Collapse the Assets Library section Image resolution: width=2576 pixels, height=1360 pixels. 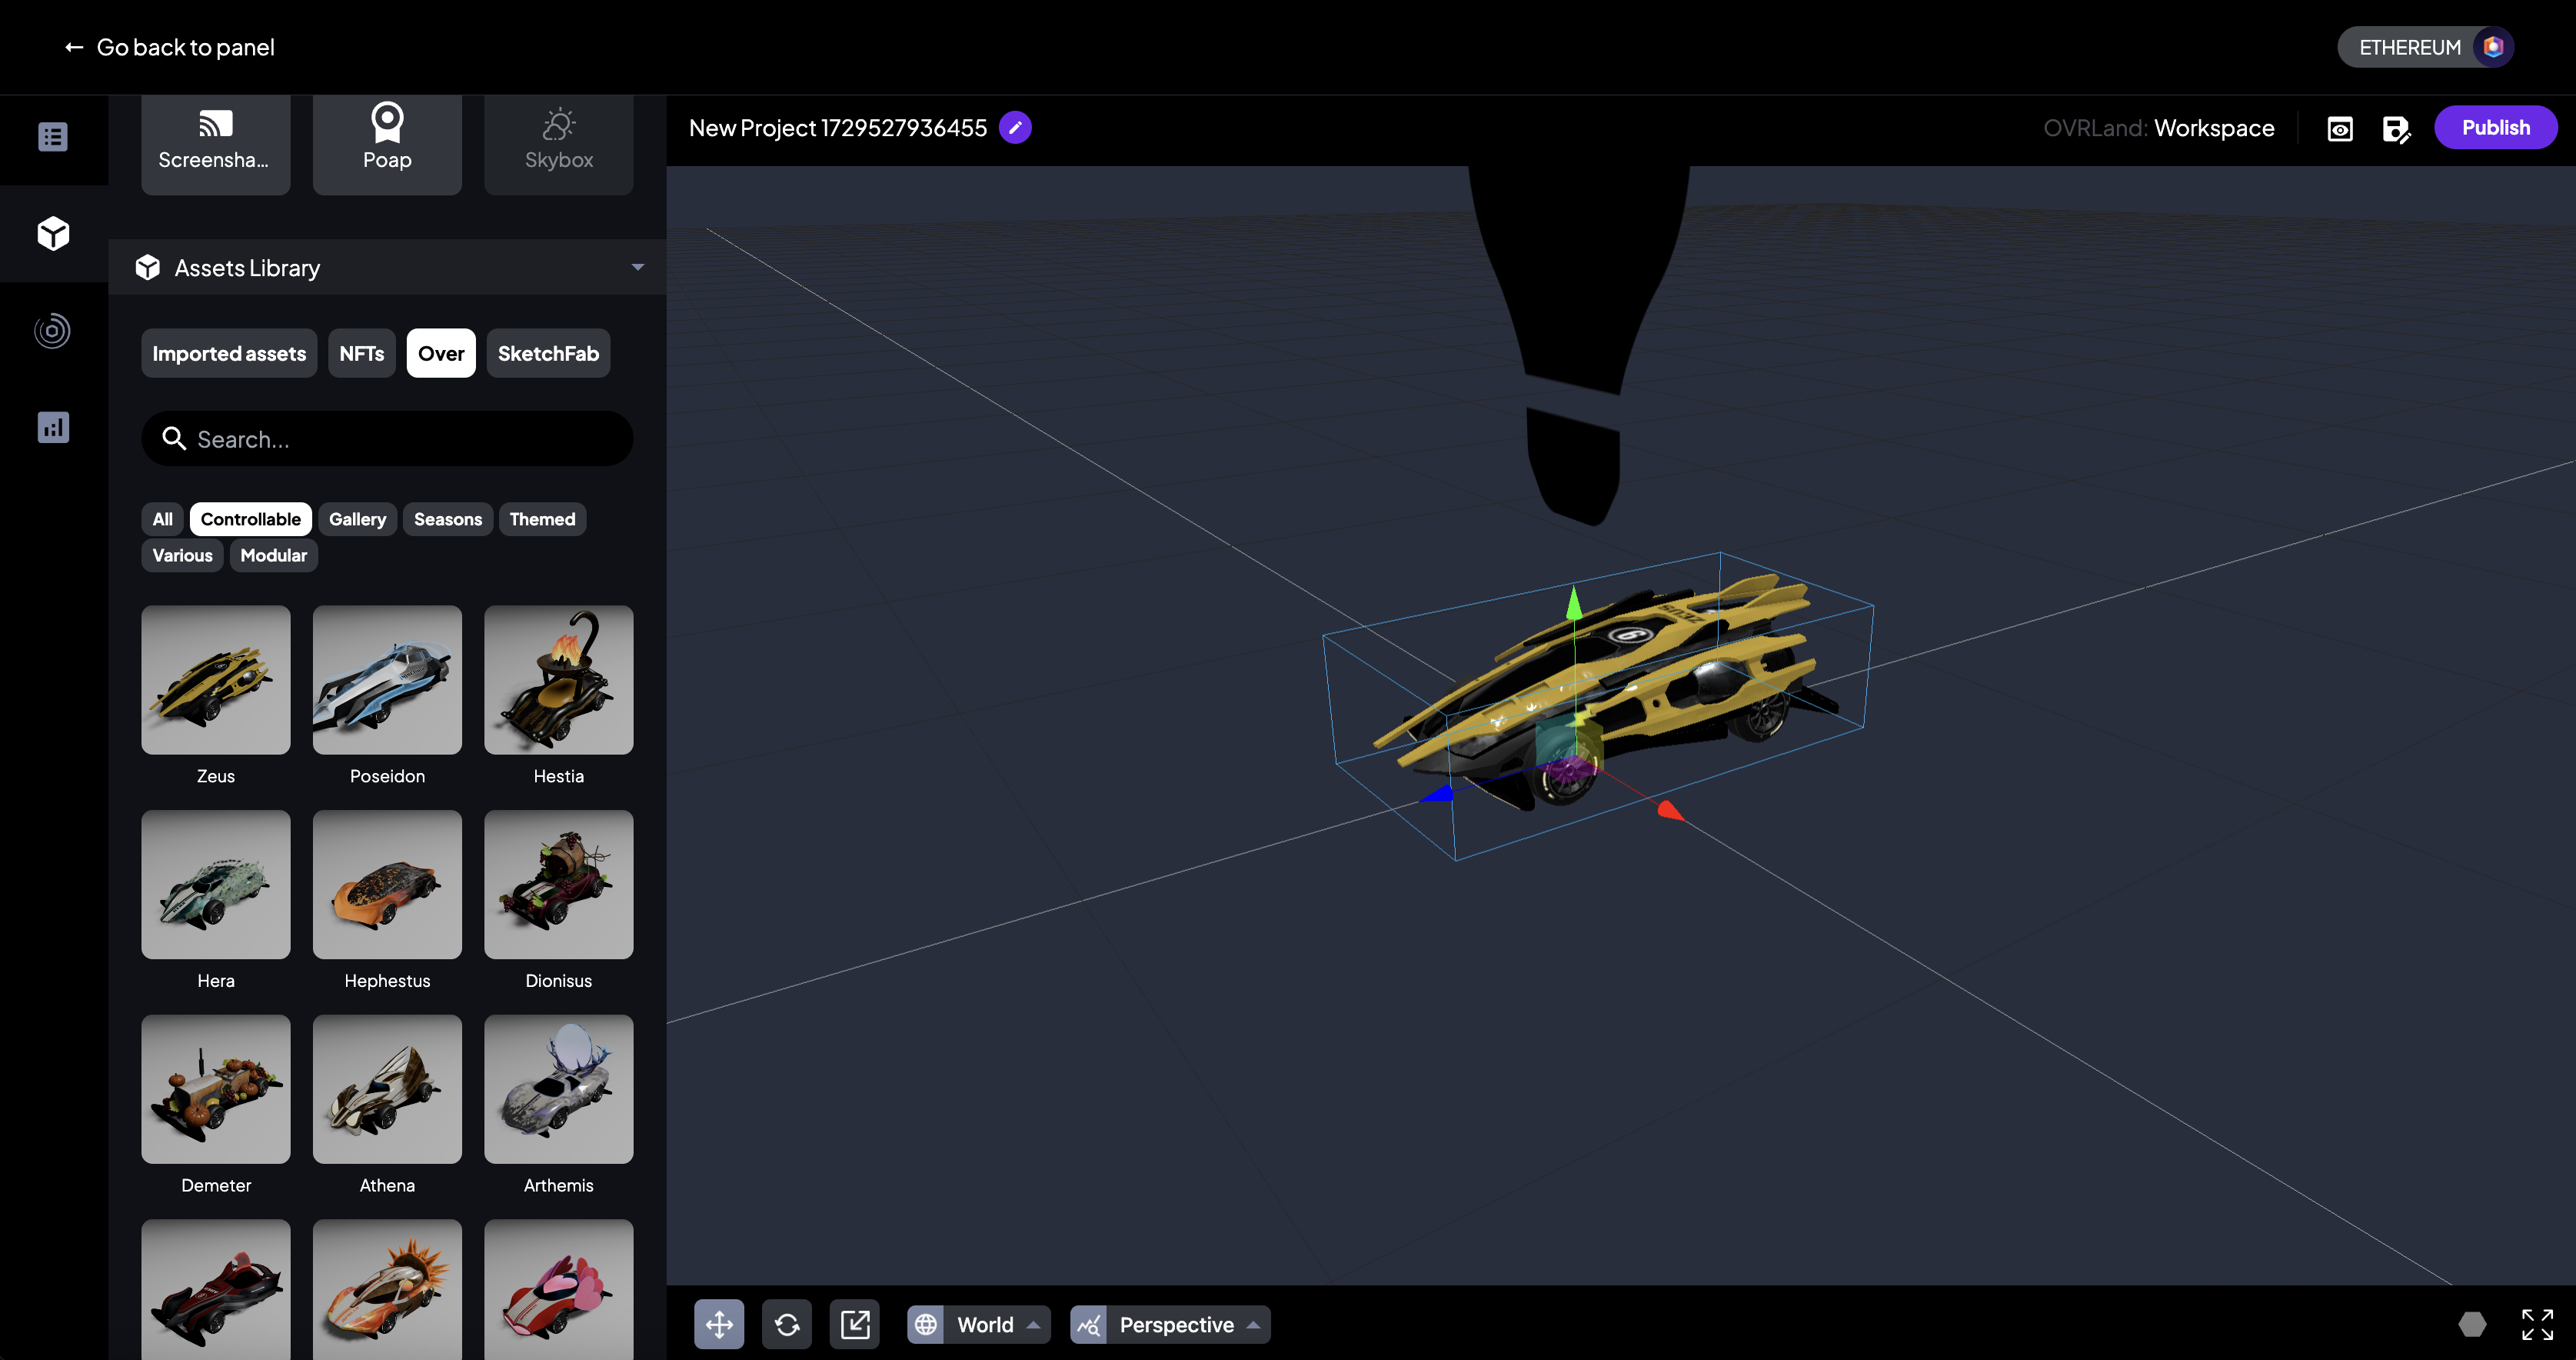click(x=637, y=267)
